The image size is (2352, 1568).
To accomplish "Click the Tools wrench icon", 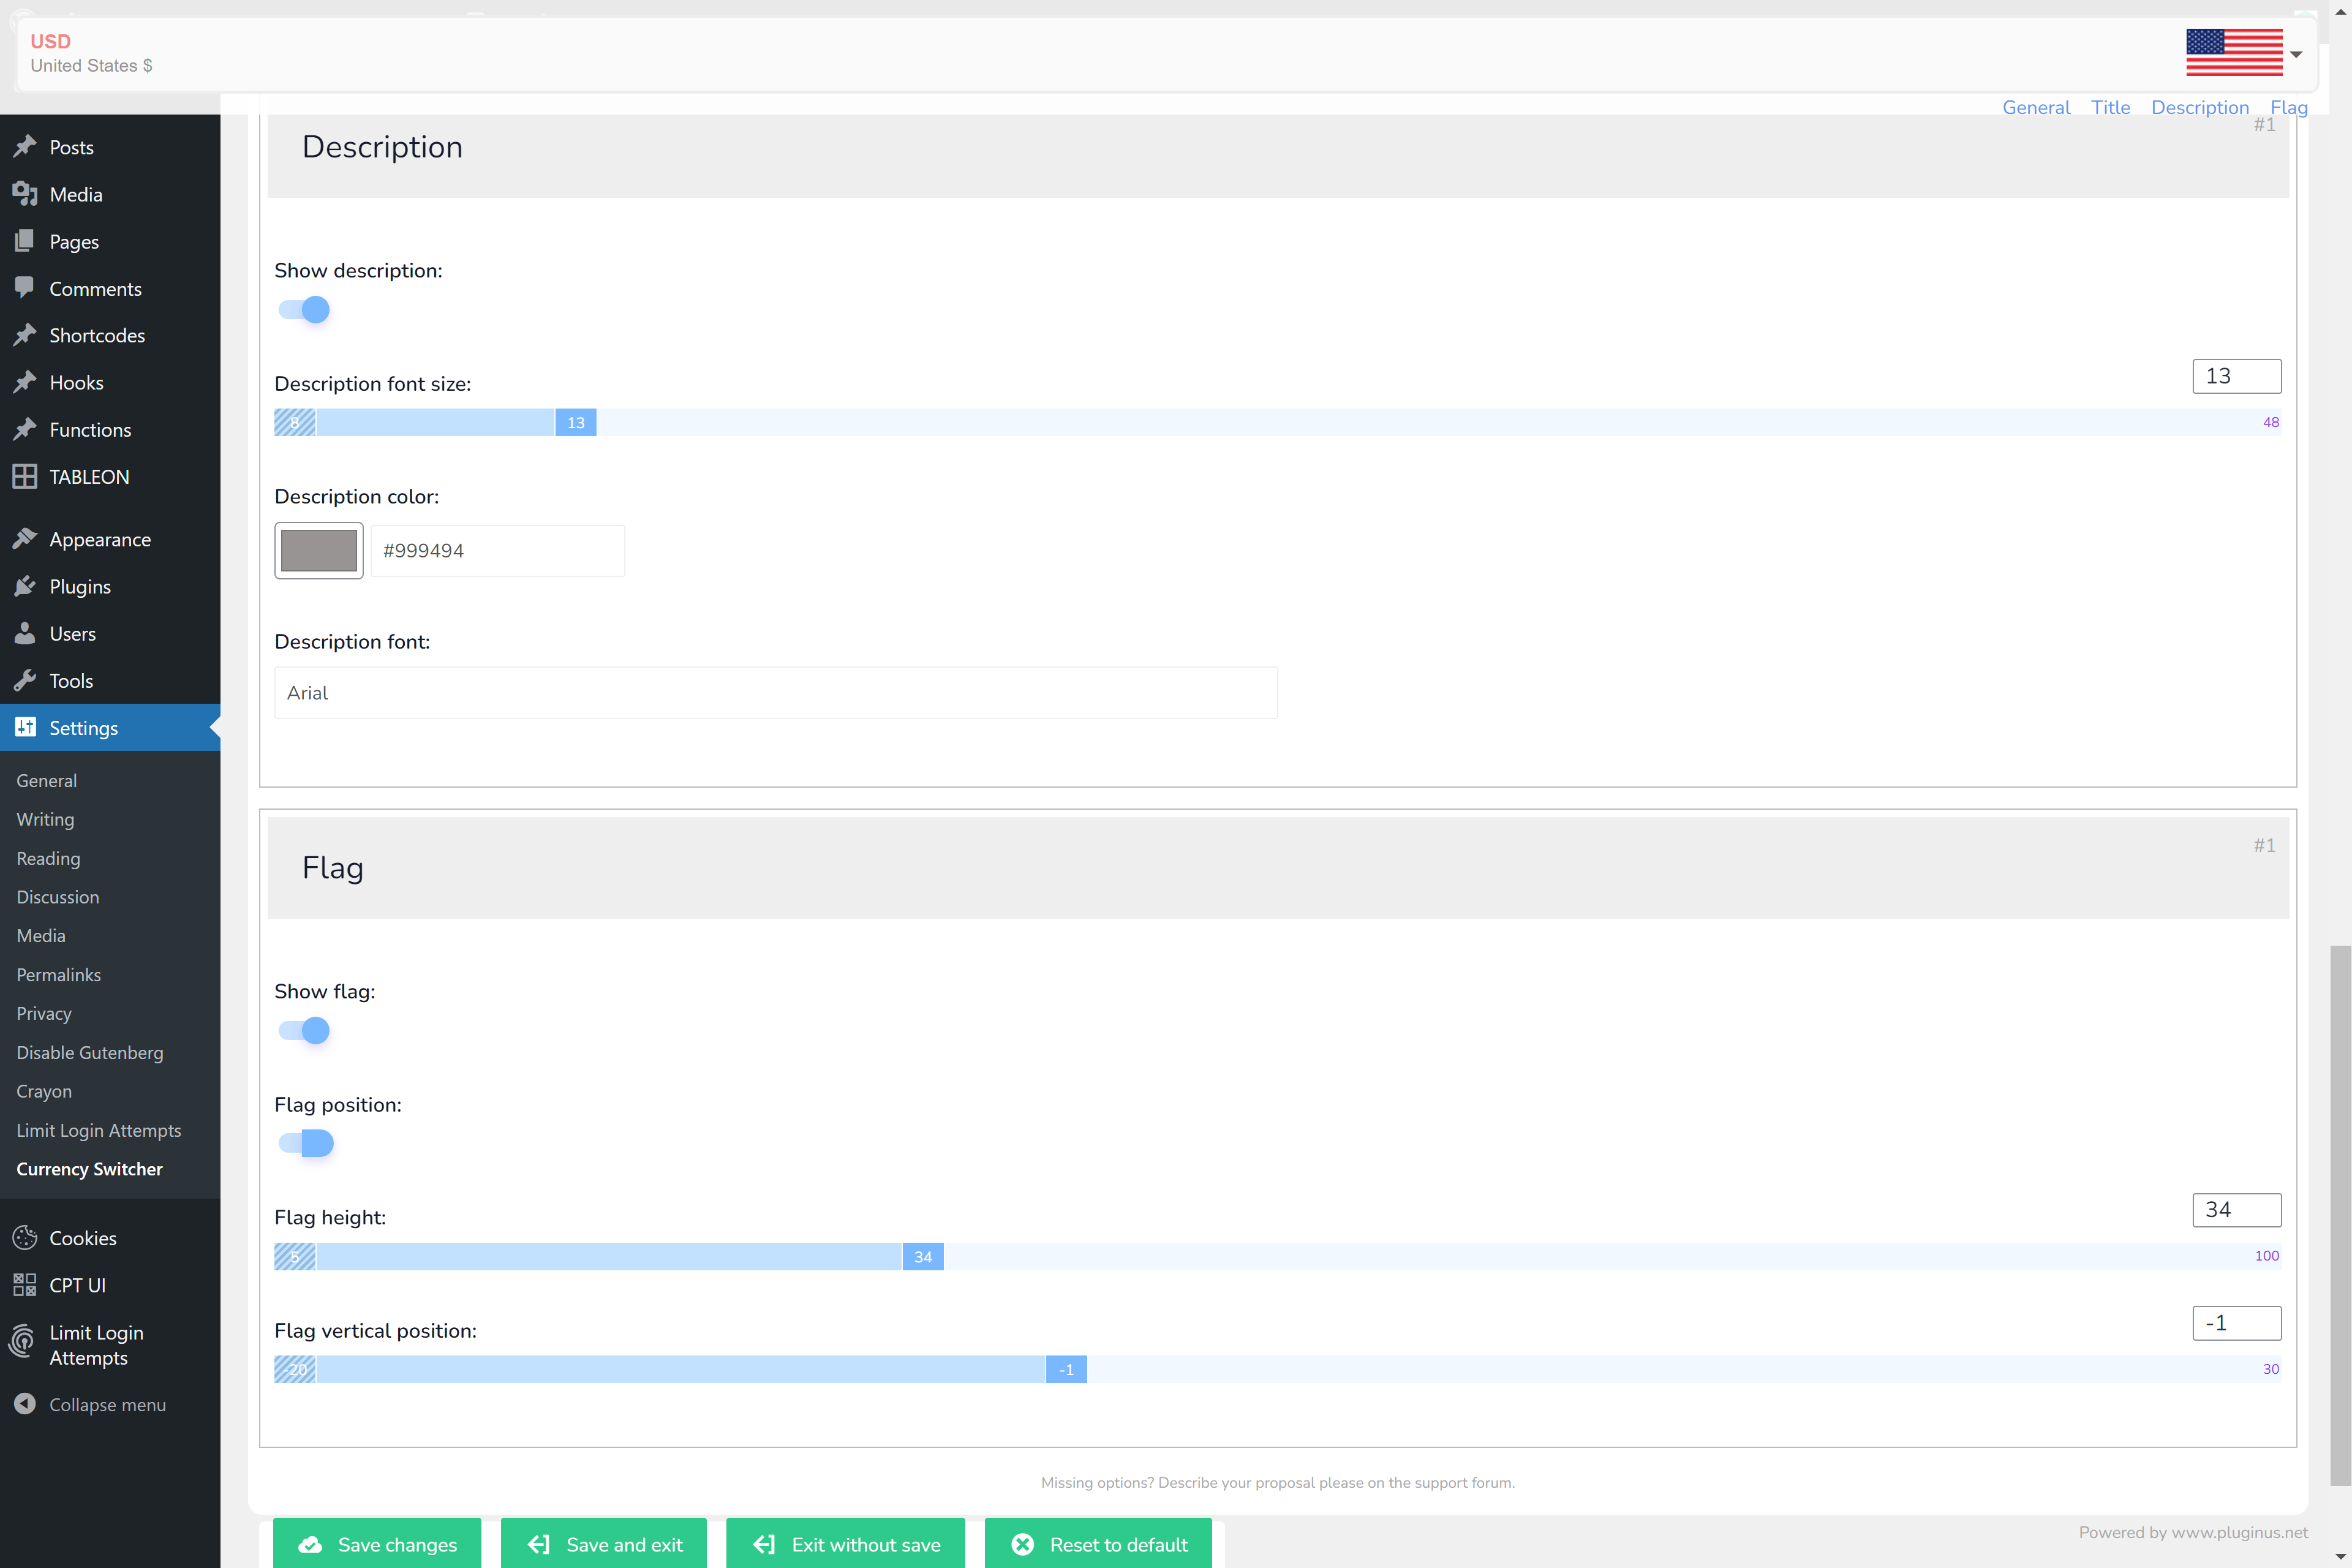I will coord(25,680).
